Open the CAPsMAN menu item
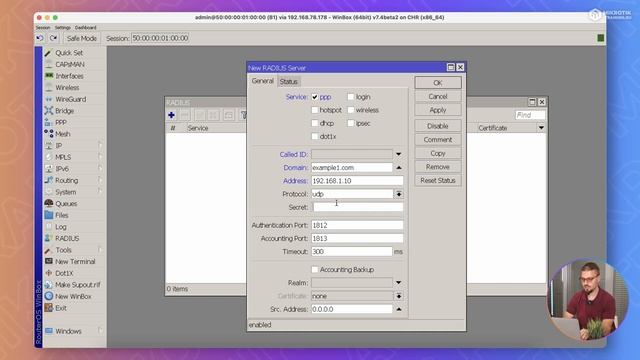This screenshot has height=360, width=640. pyautogui.click(x=69, y=64)
